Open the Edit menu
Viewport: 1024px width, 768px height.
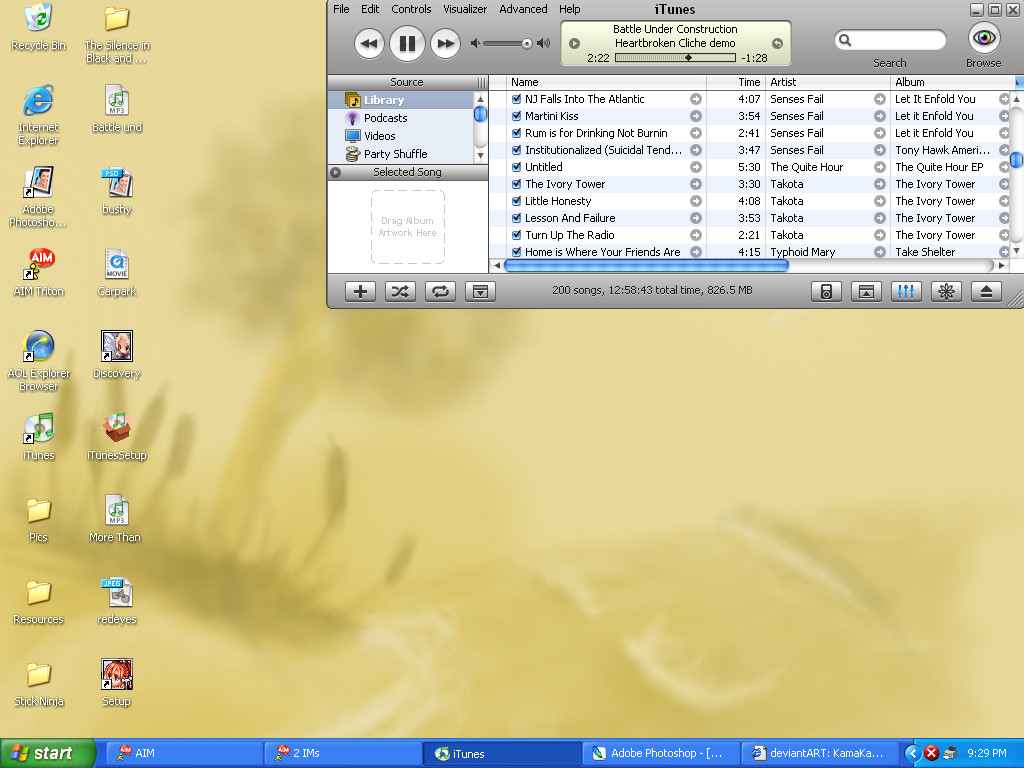click(x=370, y=9)
